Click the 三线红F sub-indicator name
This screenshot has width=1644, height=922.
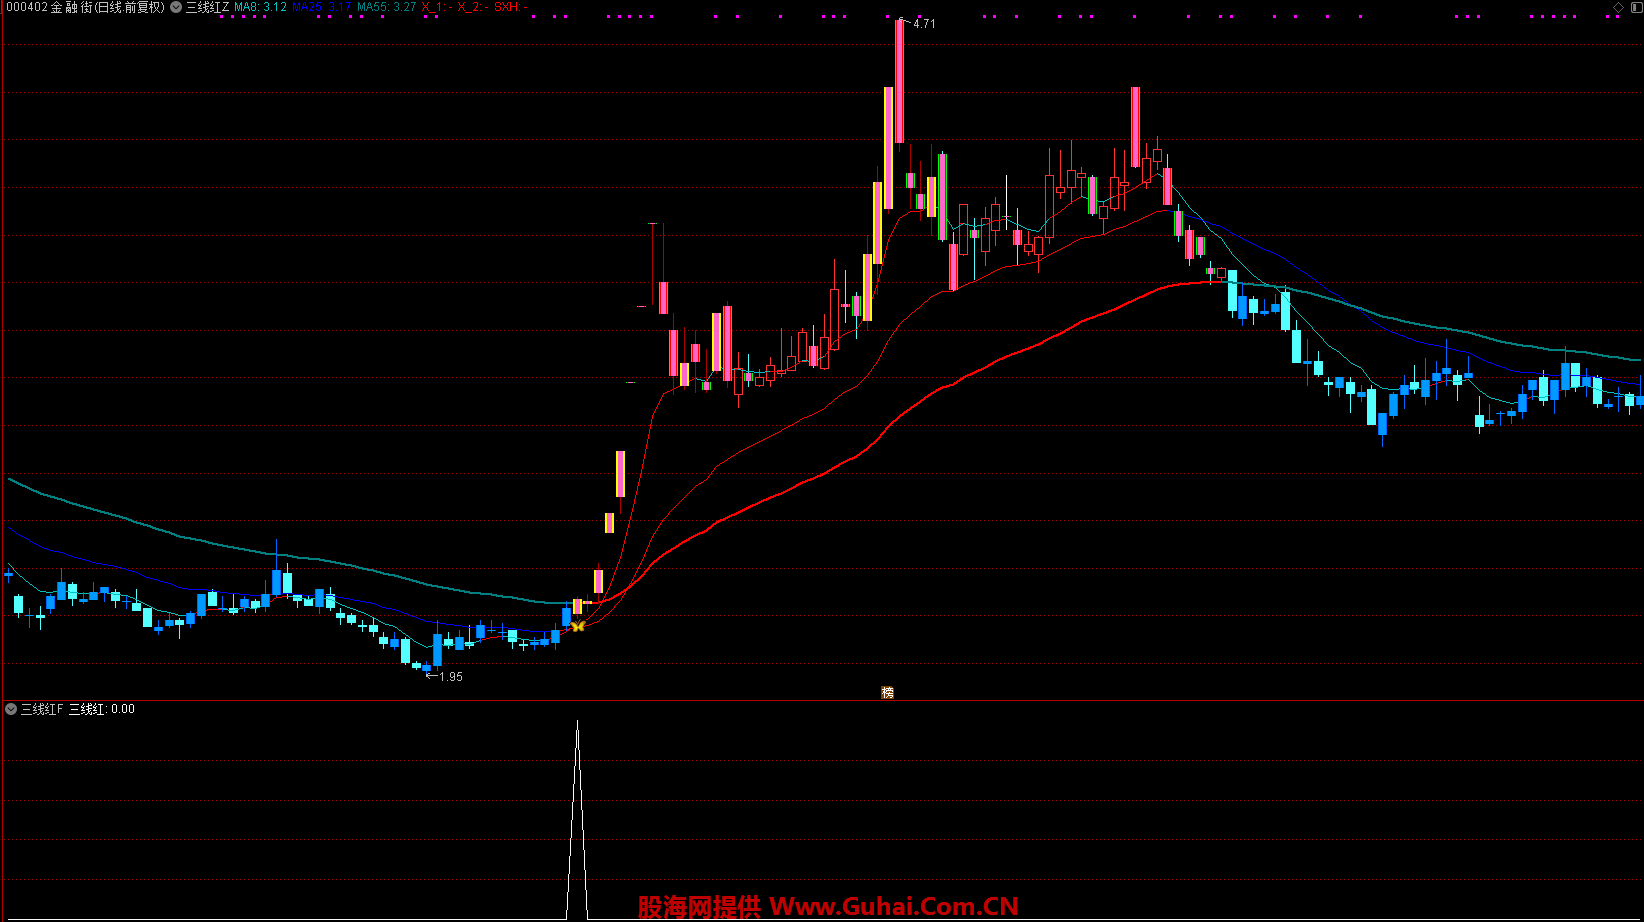42,709
